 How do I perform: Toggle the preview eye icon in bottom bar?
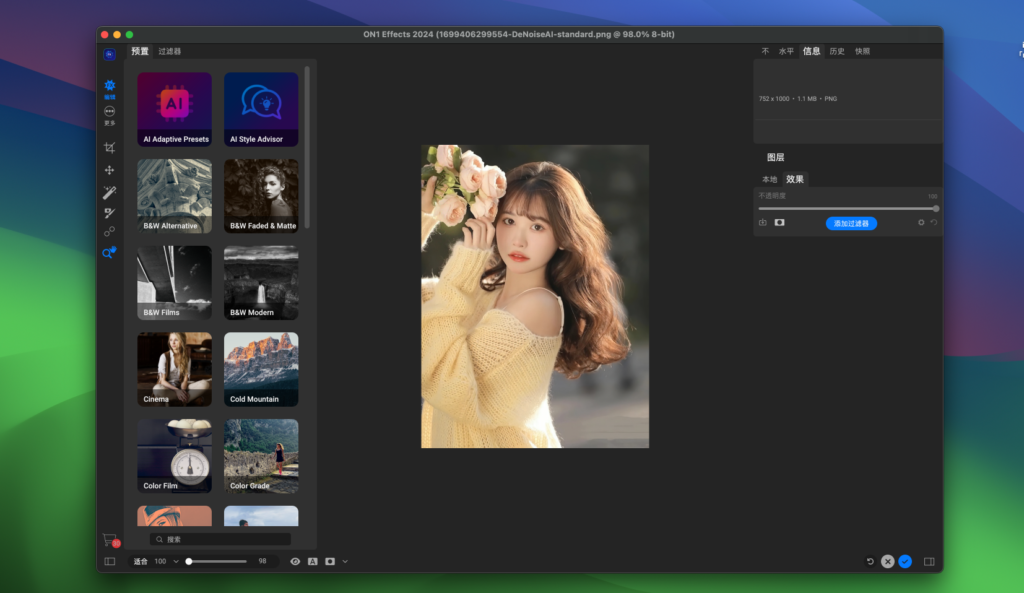click(x=295, y=561)
